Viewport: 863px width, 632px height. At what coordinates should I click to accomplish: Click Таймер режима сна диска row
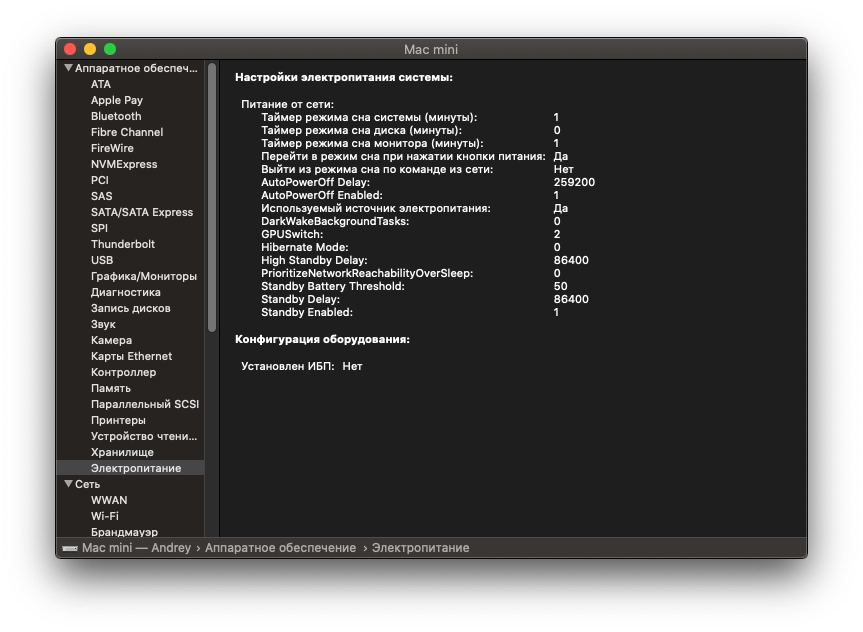click(x=411, y=130)
